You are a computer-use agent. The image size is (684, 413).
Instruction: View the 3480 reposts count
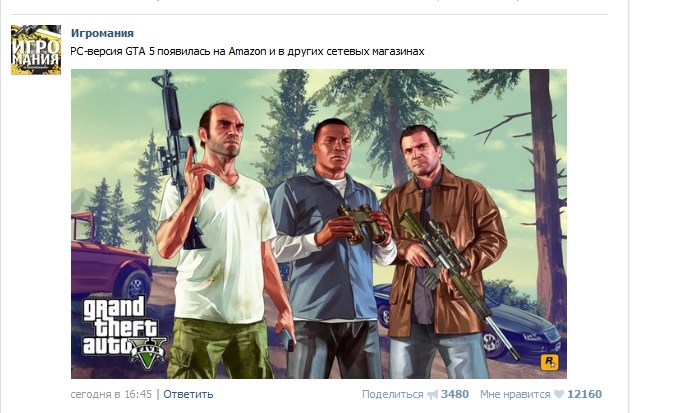click(455, 394)
